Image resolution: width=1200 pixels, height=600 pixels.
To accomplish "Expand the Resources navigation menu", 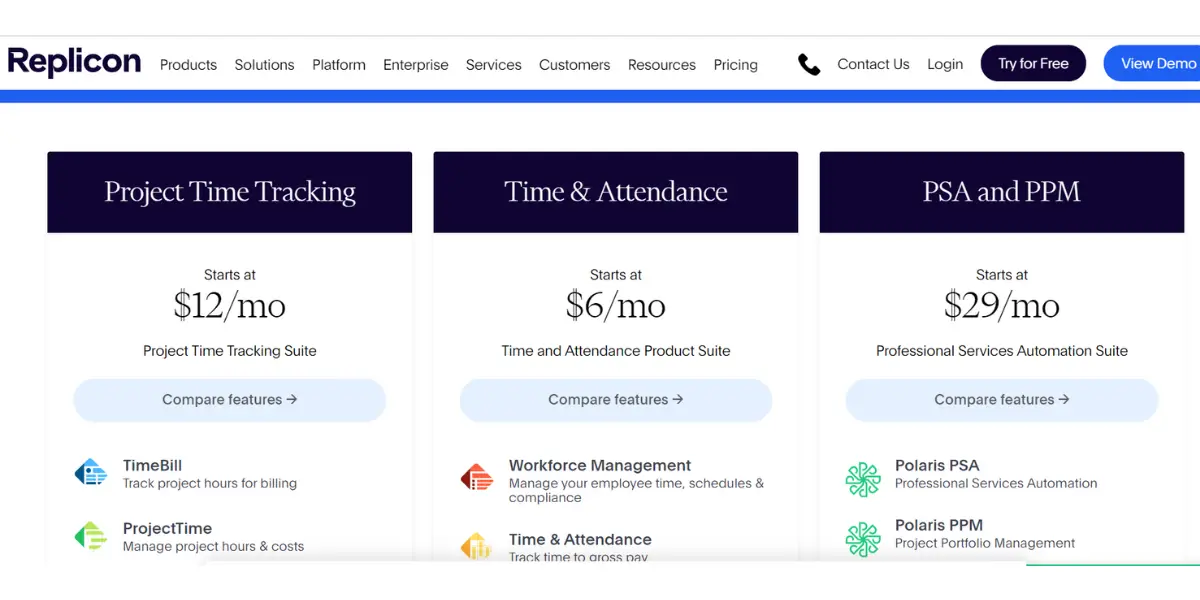I will point(661,65).
